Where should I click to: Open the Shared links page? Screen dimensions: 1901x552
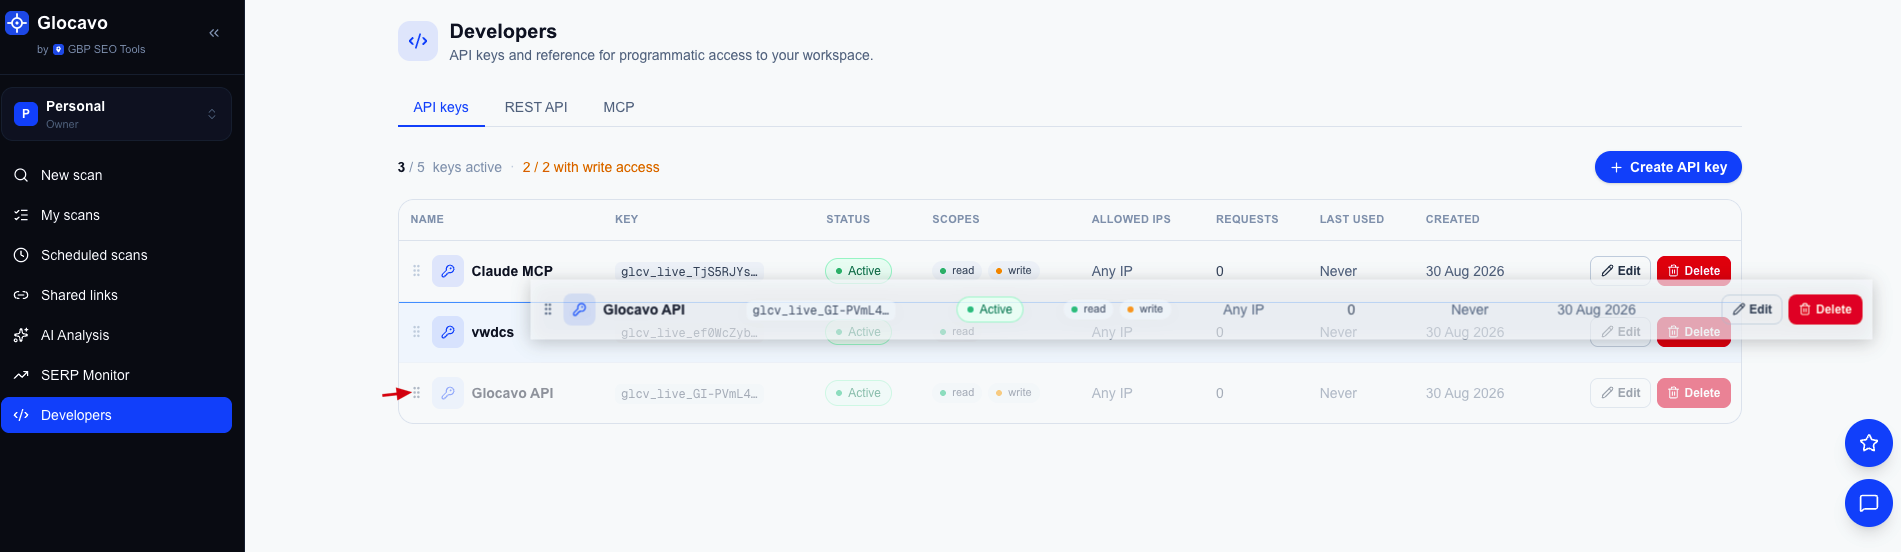pos(117,295)
